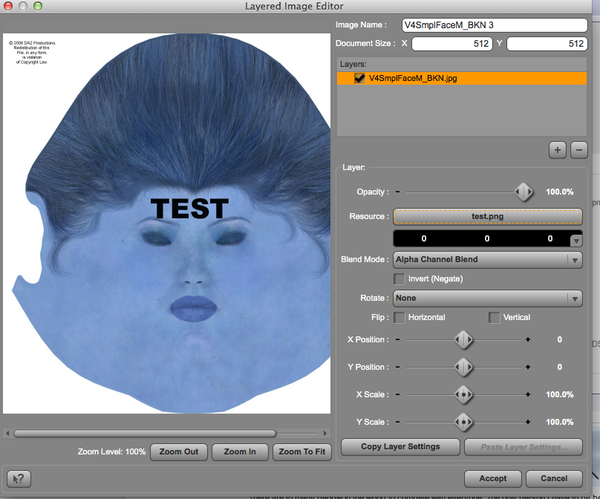Click the Image Name input field
Viewport: 600px width, 499px height.
point(494,25)
